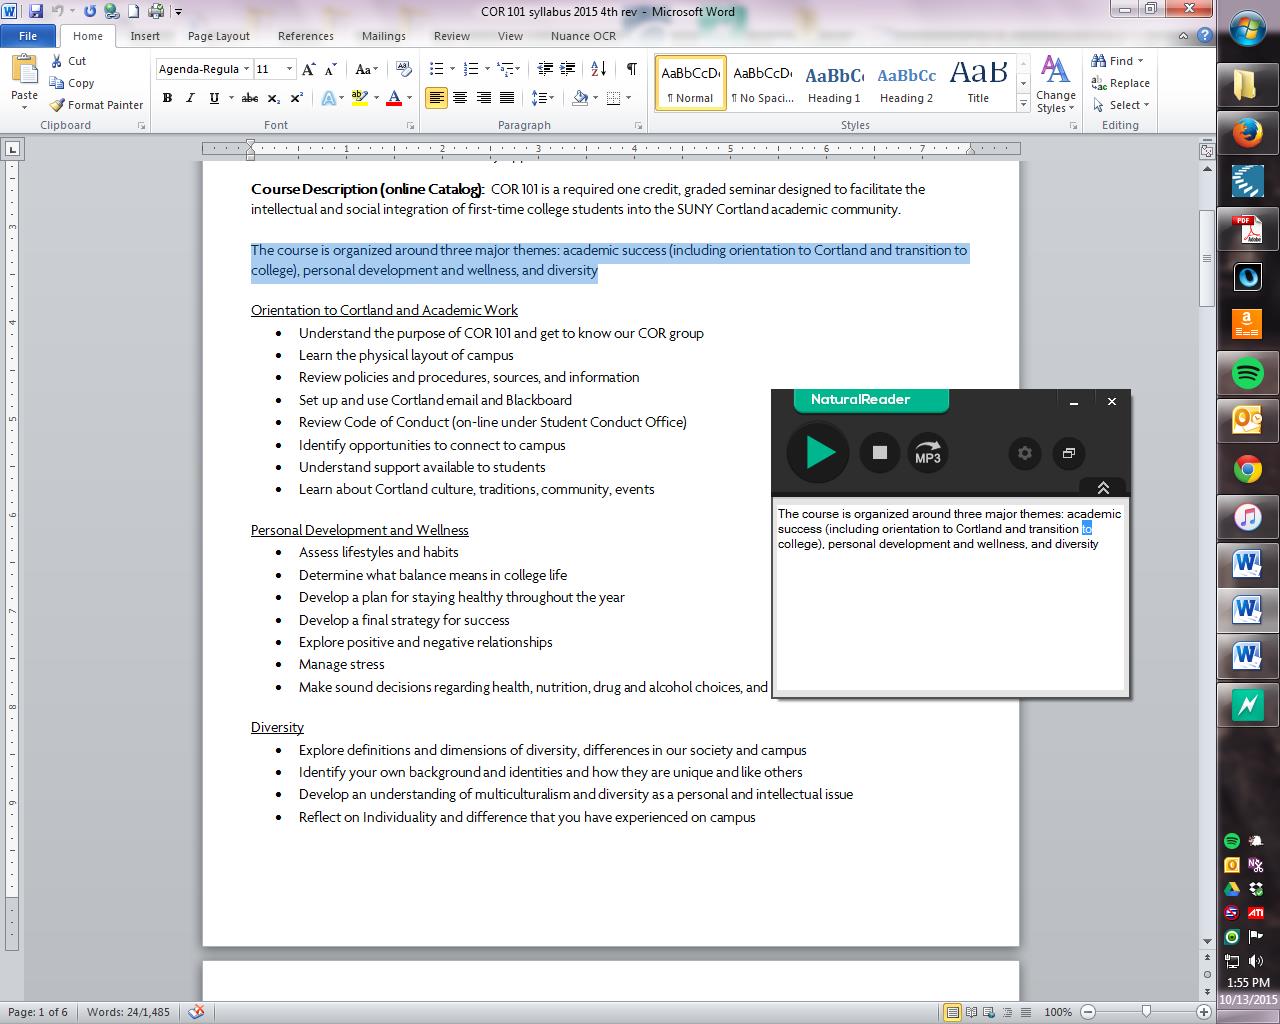Convert text to MP3 in NaturalReader

point(928,453)
